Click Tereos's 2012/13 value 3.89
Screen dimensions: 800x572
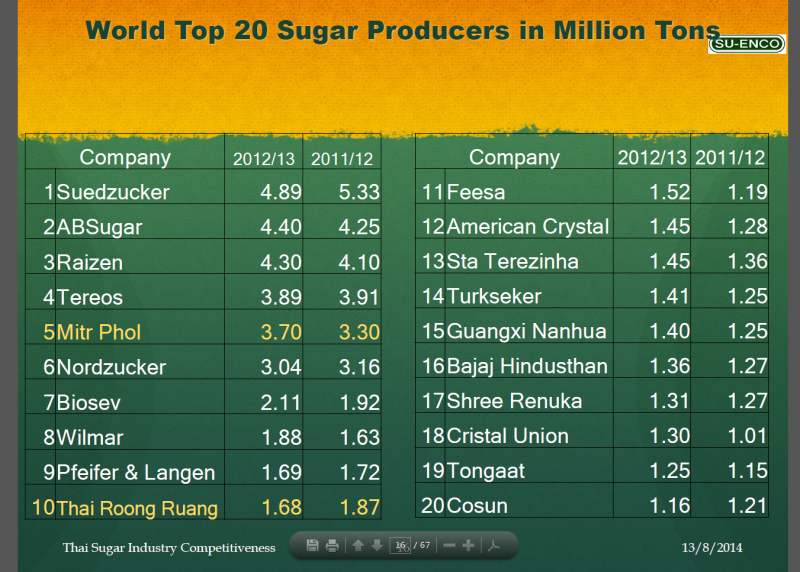tap(281, 297)
